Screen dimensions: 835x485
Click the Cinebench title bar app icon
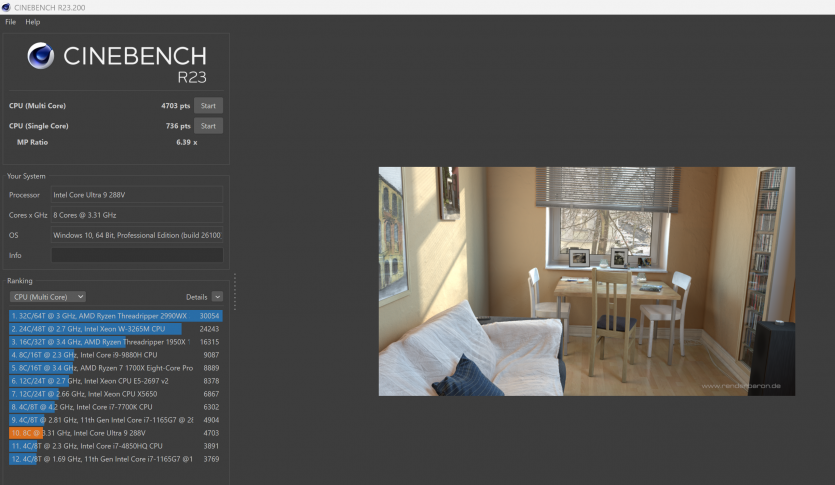[7, 7]
